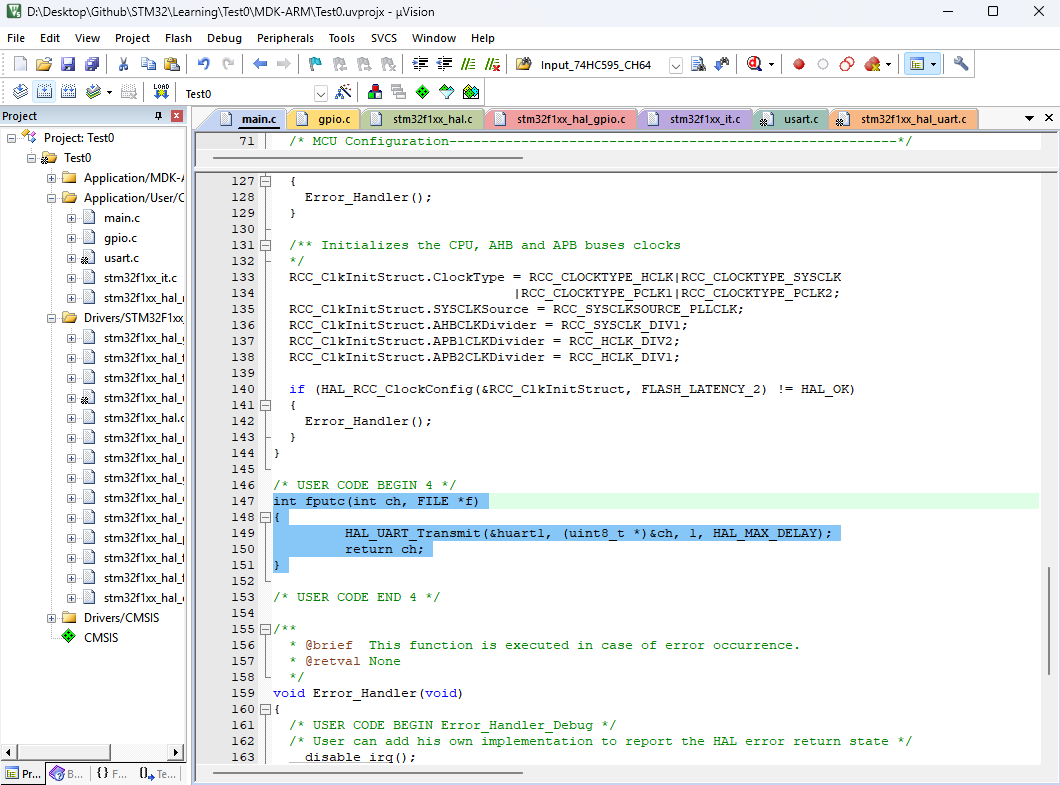The height and width of the screenshot is (785, 1060).
Task: Click the Cut scissors icon
Action: [x=123, y=64]
